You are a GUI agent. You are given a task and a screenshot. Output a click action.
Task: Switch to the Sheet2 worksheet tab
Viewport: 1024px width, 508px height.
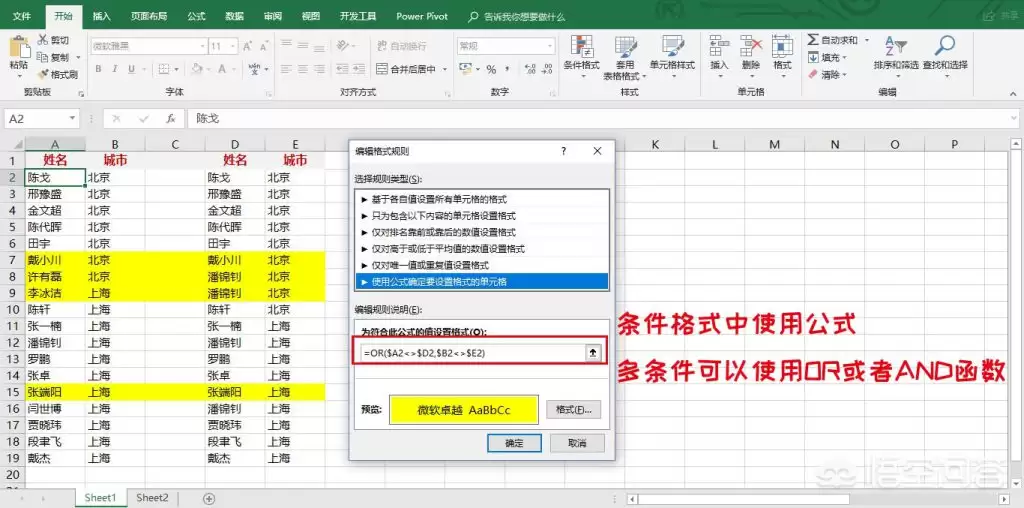152,497
